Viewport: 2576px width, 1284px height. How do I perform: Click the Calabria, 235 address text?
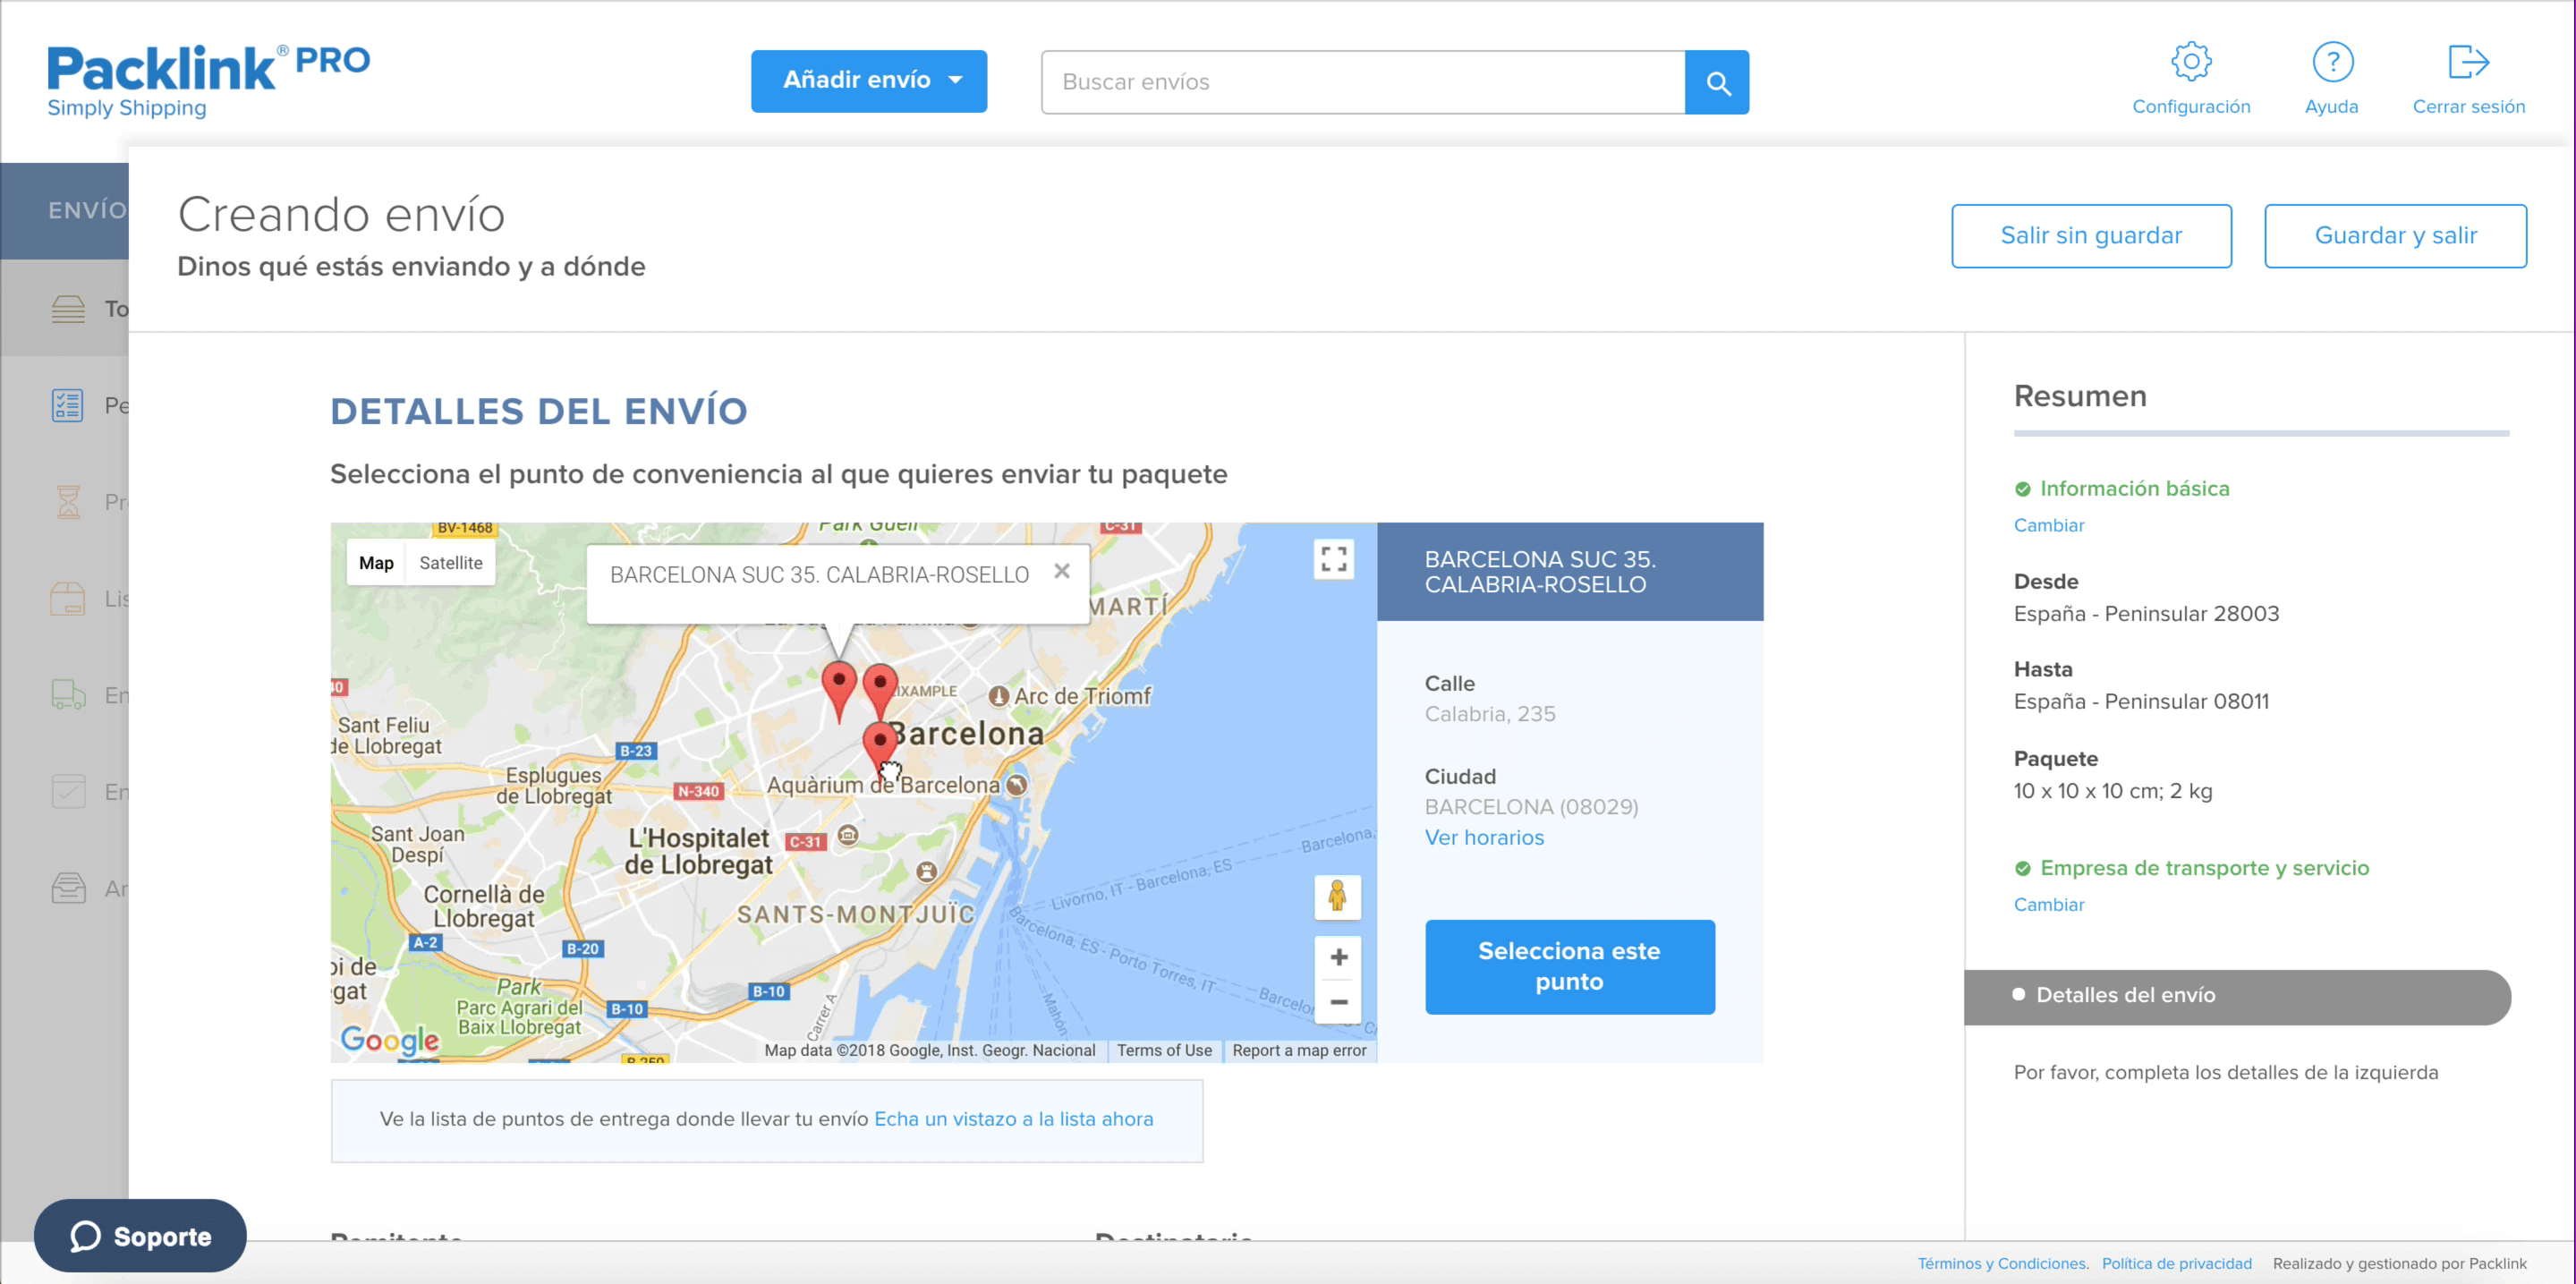pyautogui.click(x=1490, y=714)
